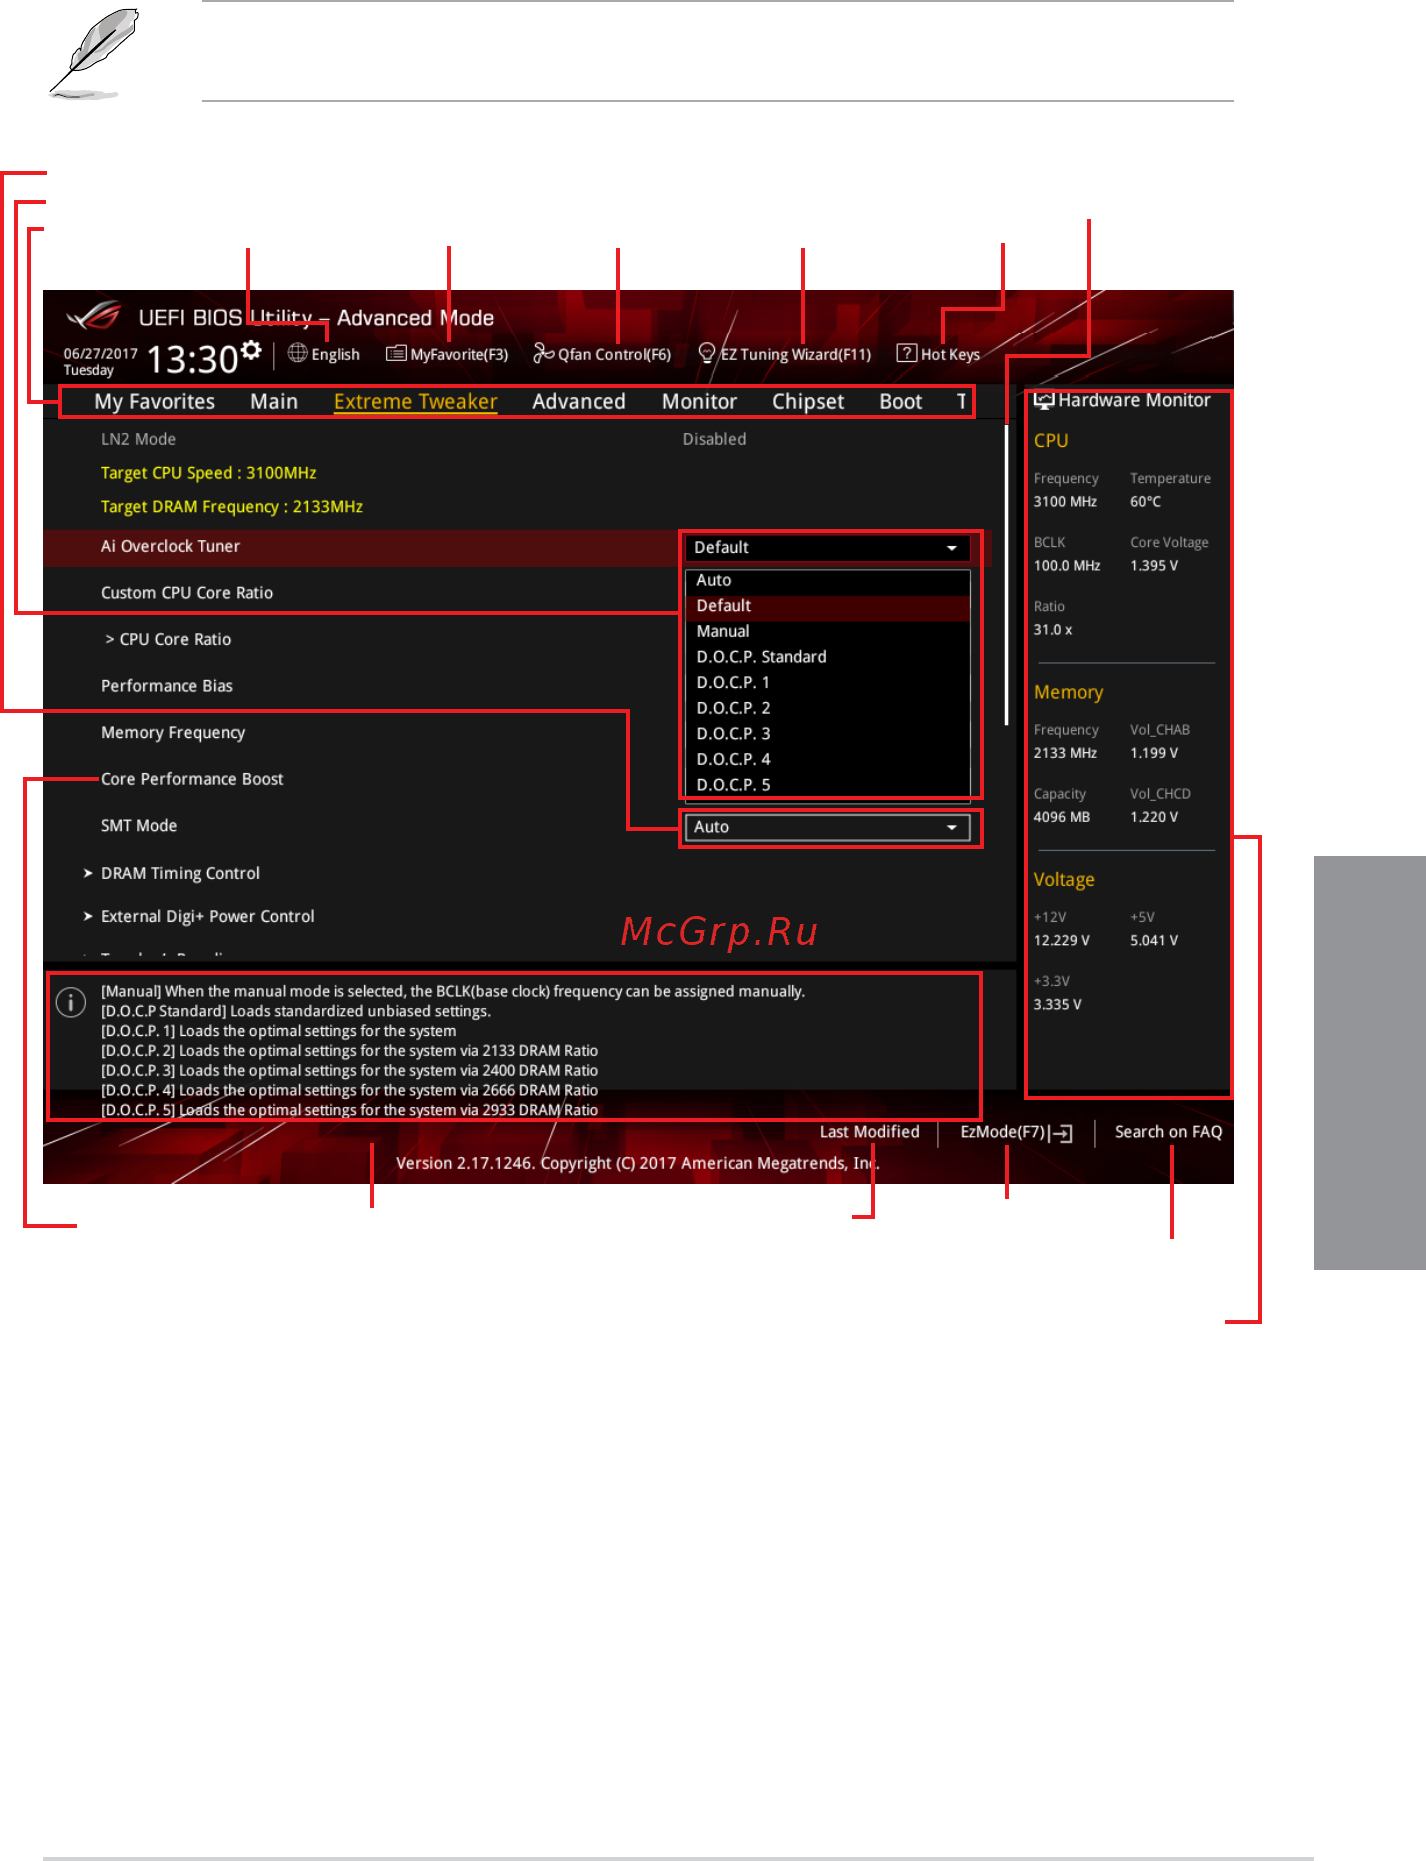The width and height of the screenshot is (1426, 1861).
Task: Click the main menu vertical scrollbar
Action: pyautogui.click(x=1006, y=575)
